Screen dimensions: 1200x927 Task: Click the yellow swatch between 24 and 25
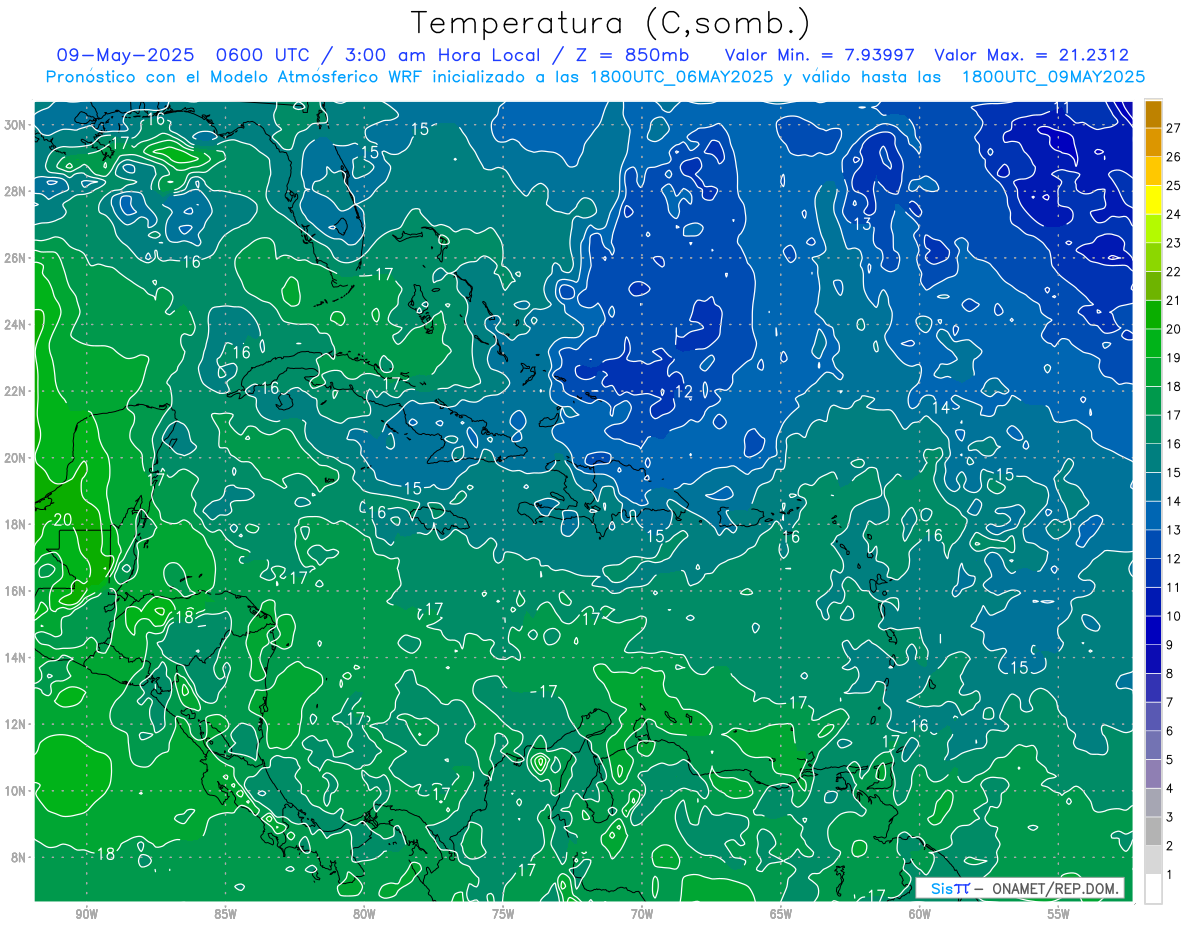(x=1153, y=199)
